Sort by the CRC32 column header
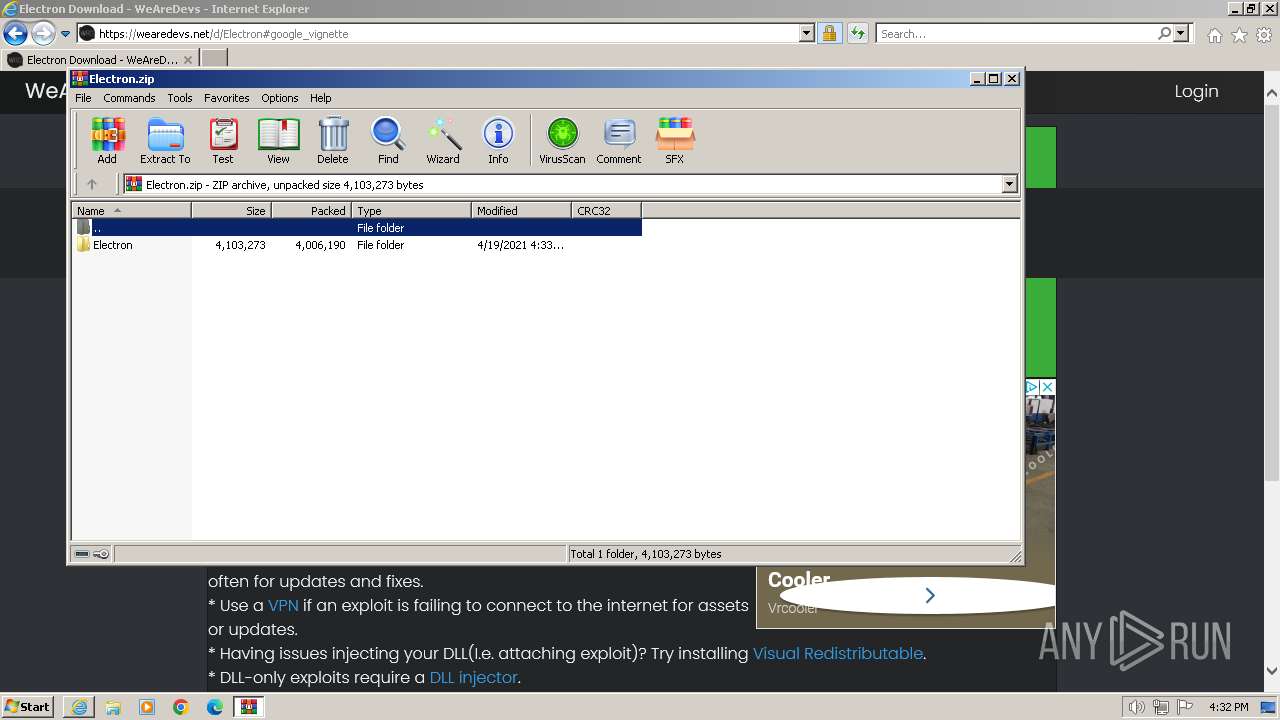 click(x=606, y=211)
